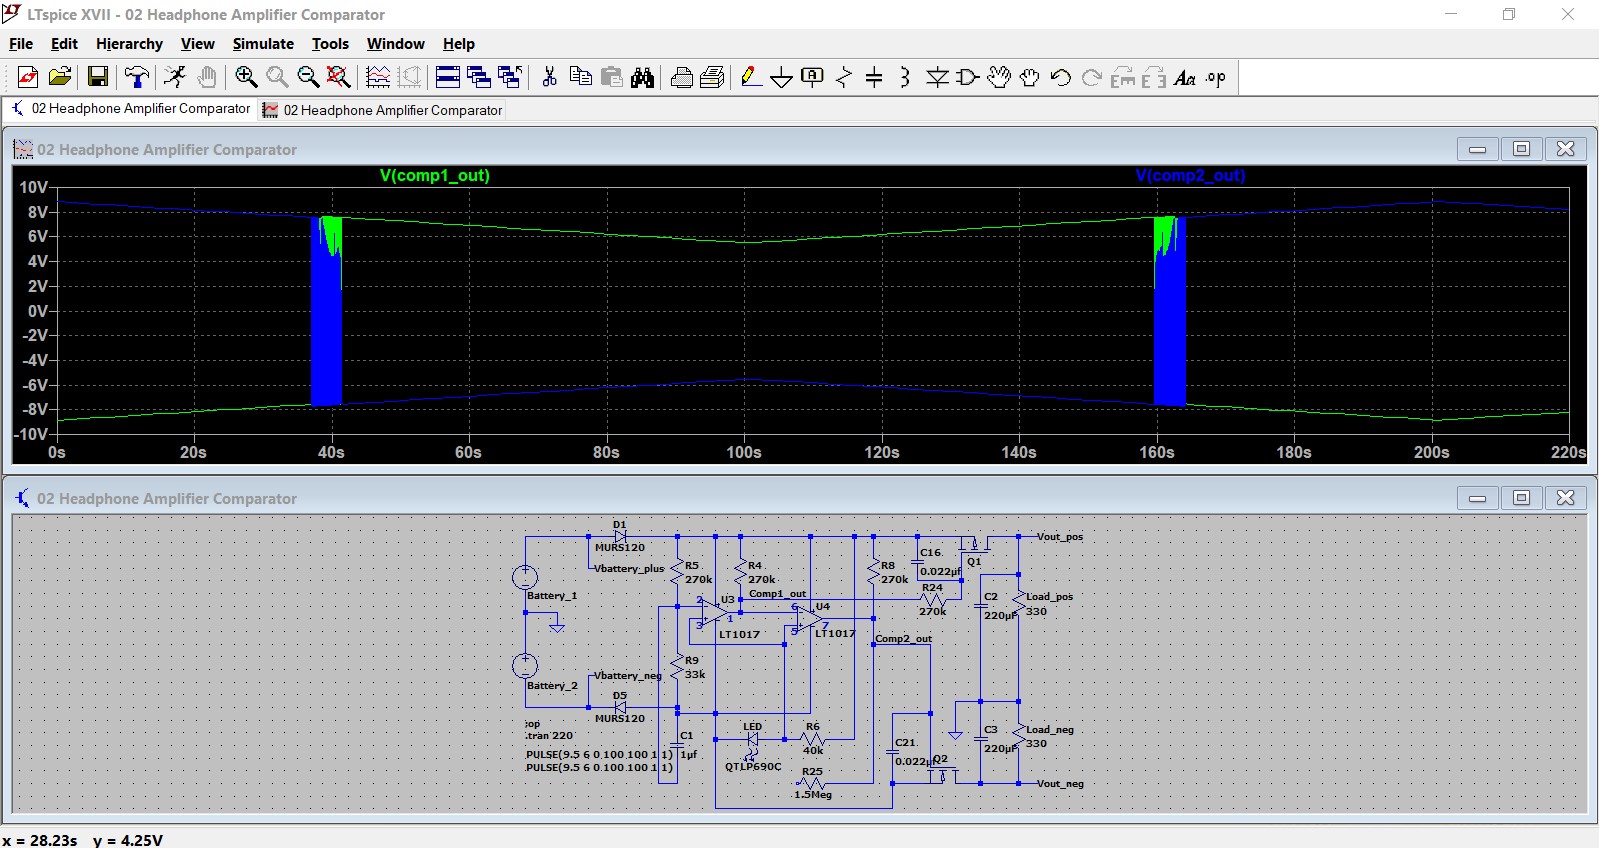This screenshot has height=848, width=1599.
Task: Maximize the waveform plot child window
Action: pyautogui.click(x=1521, y=149)
